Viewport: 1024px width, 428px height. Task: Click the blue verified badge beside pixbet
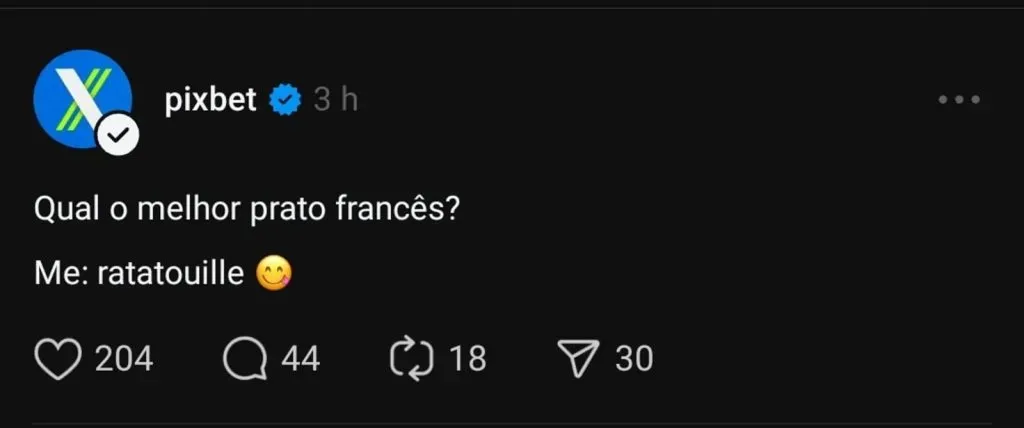click(x=286, y=100)
